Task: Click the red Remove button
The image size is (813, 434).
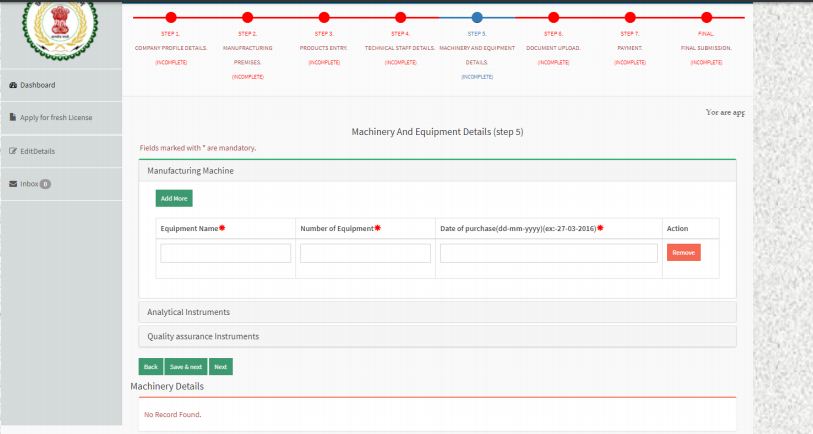Action: click(x=683, y=253)
